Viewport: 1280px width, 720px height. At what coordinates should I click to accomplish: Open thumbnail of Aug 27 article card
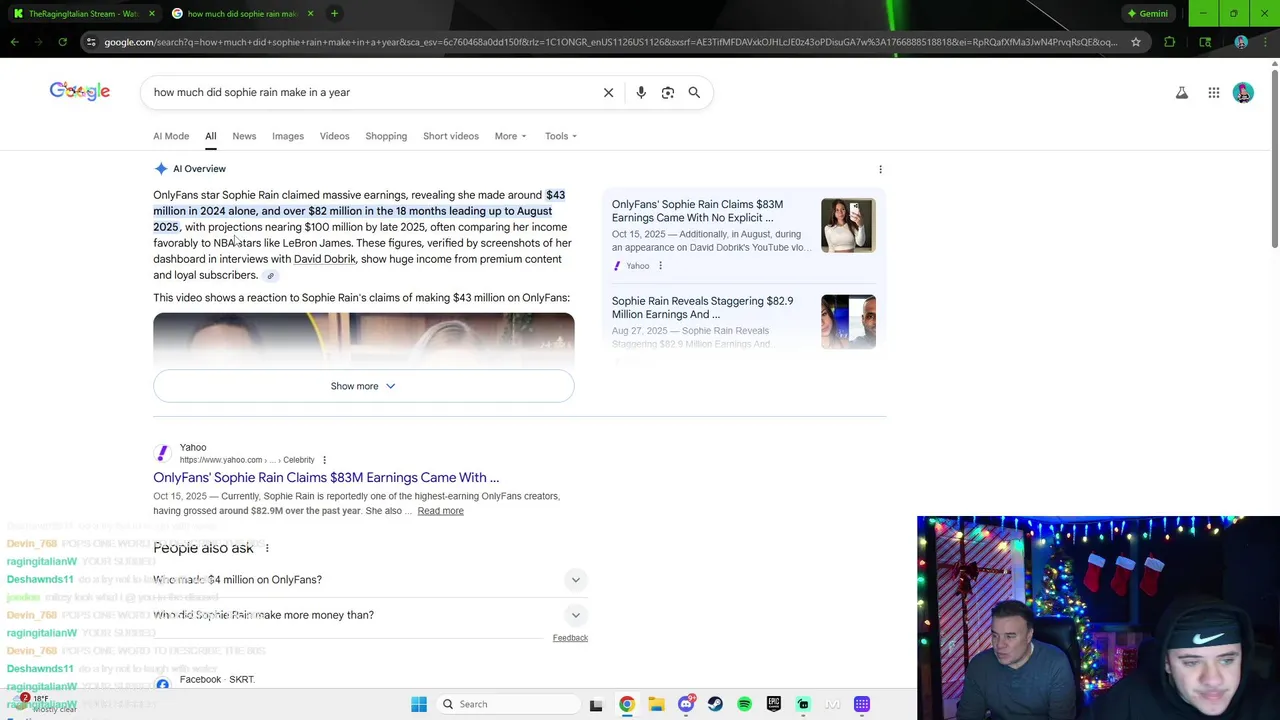[x=848, y=321]
